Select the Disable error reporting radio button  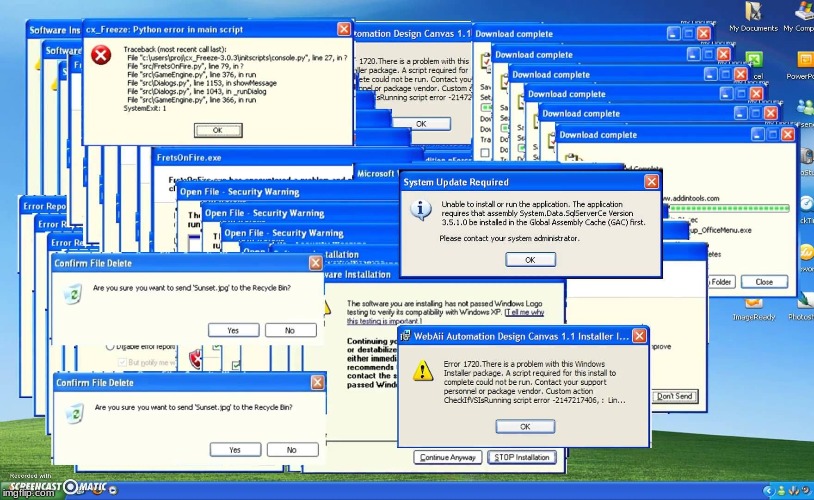110,346
